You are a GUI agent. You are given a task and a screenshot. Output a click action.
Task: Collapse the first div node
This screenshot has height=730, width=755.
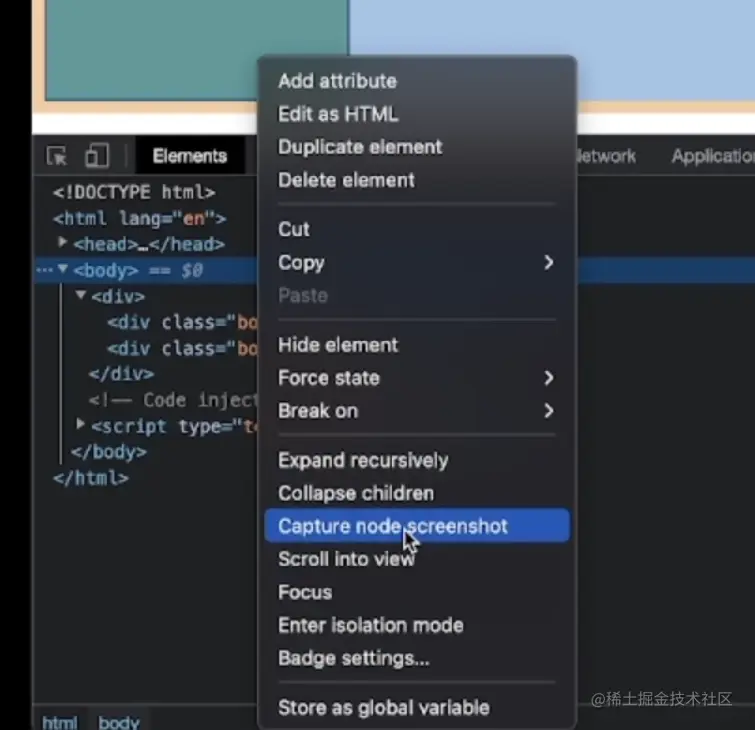81,294
